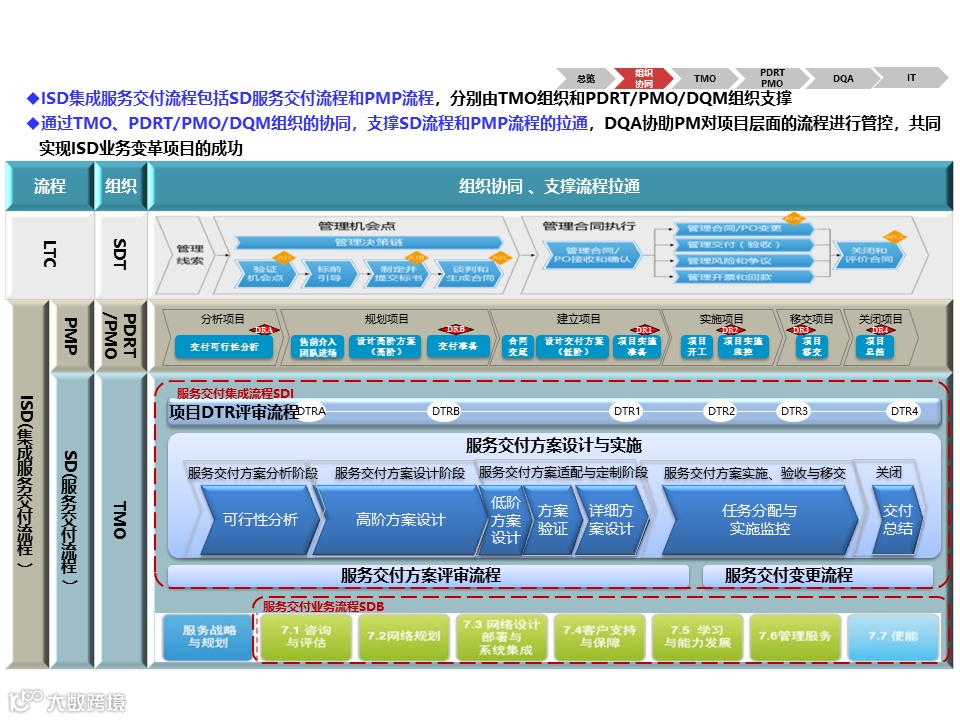Select the TMO organization cell
Image resolution: width=960 pixels, height=720 pixels.
click(121, 520)
